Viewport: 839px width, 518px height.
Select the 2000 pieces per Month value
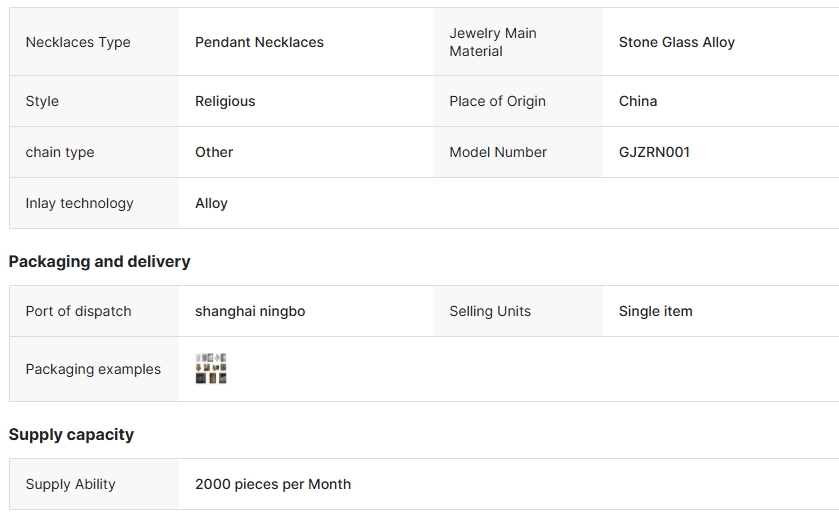click(x=273, y=484)
